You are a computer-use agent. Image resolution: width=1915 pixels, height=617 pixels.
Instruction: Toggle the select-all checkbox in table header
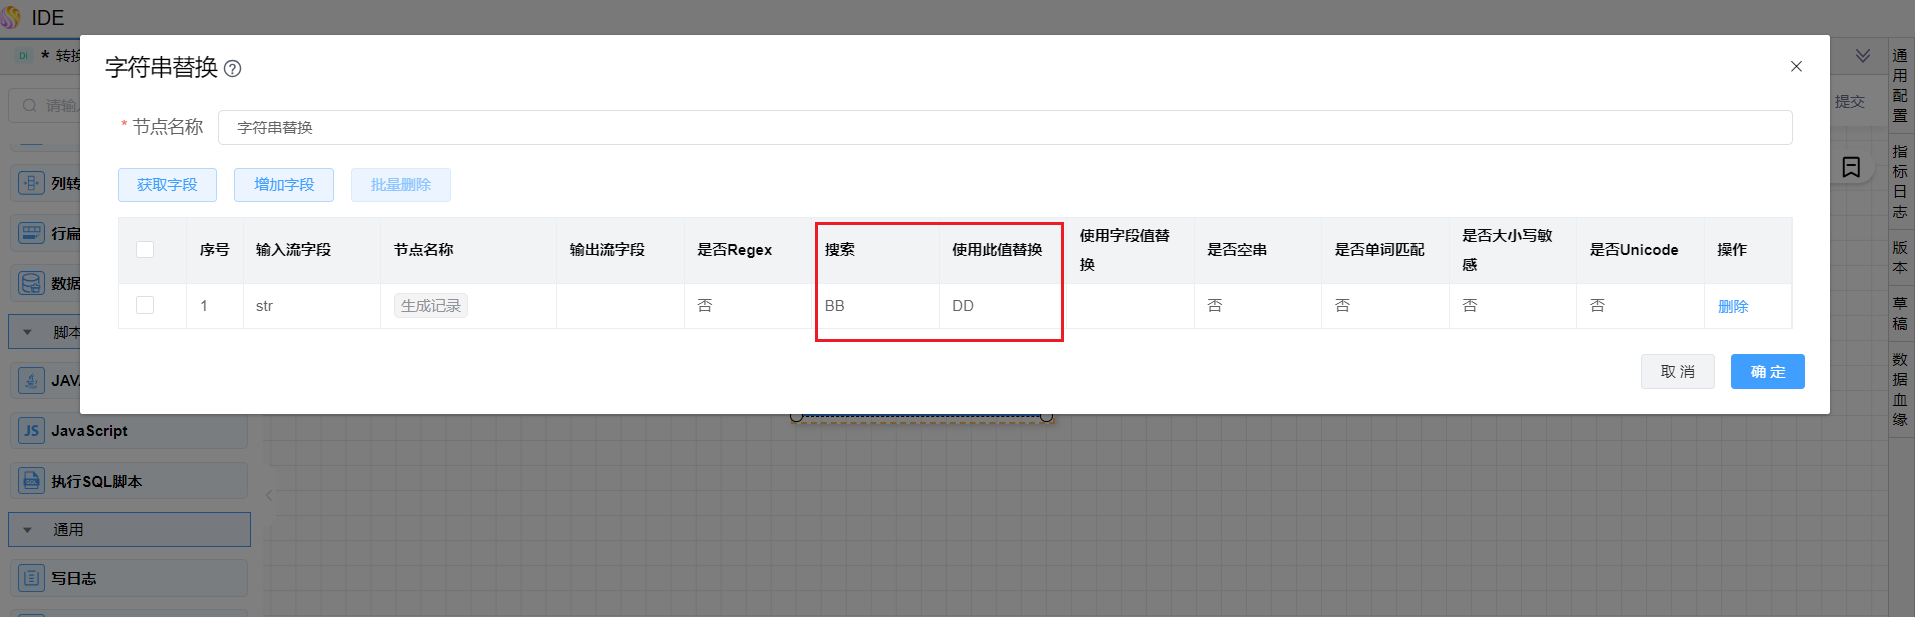point(145,249)
